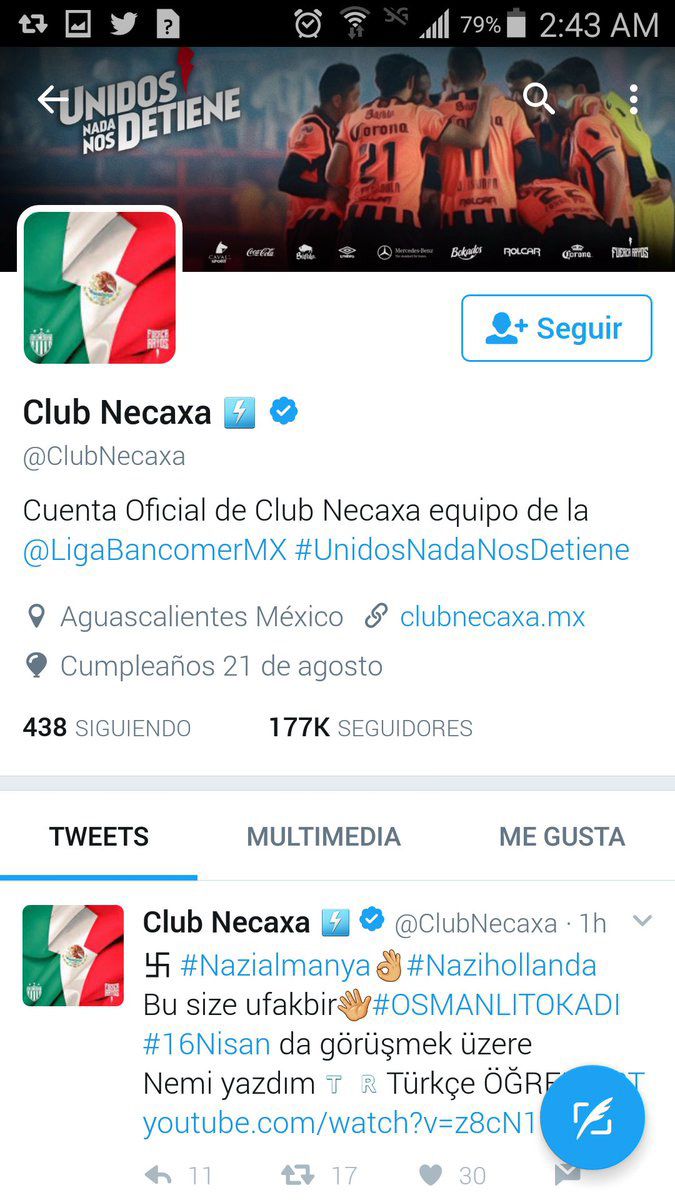The height and width of the screenshot is (1200, 675).
Task: Open the youtube.com link in tweet
Action: [x=340, y=1123]
